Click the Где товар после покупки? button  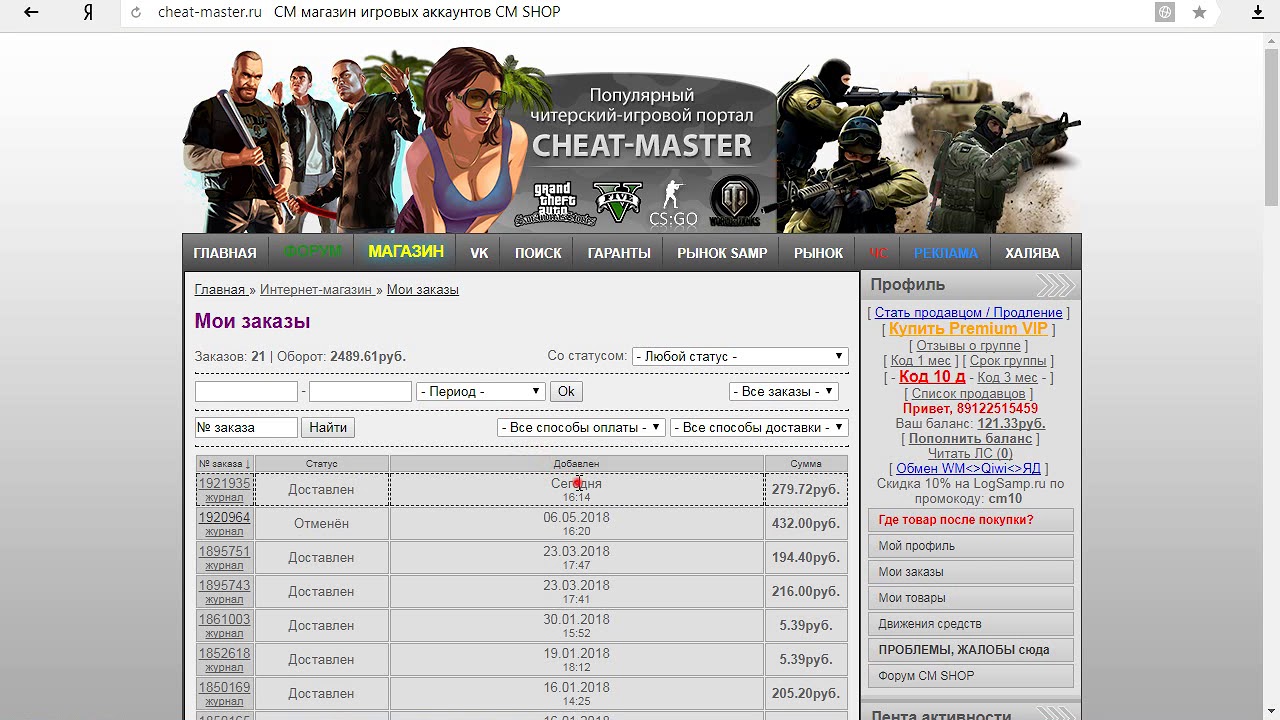[x=970, y=520]
